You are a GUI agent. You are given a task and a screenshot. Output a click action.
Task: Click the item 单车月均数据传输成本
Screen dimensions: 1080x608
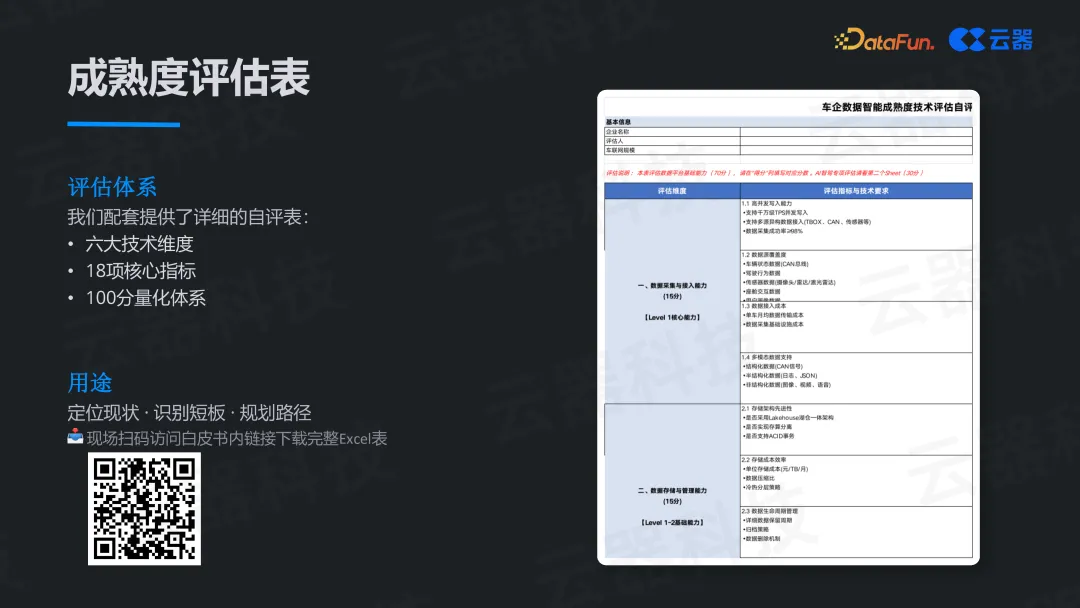coord(773,315)
